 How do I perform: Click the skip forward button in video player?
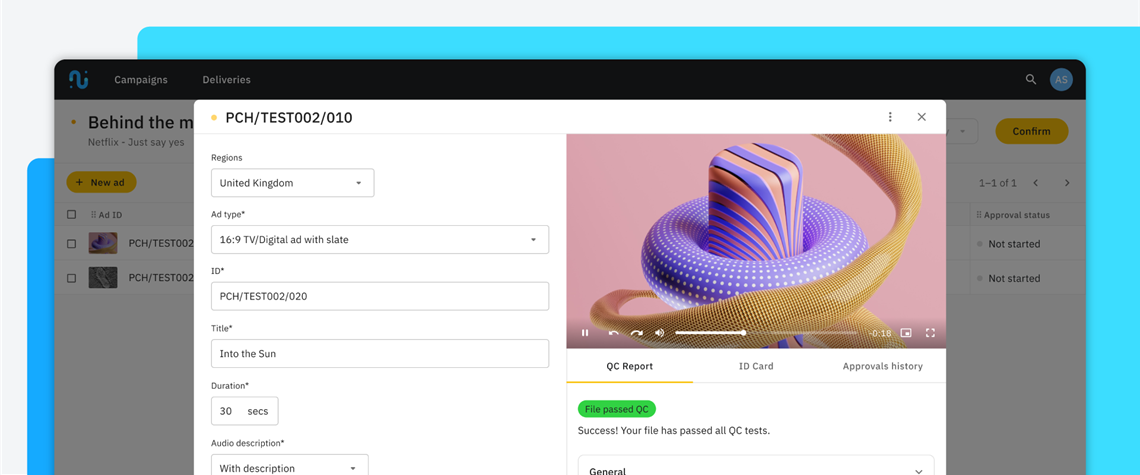636,333
